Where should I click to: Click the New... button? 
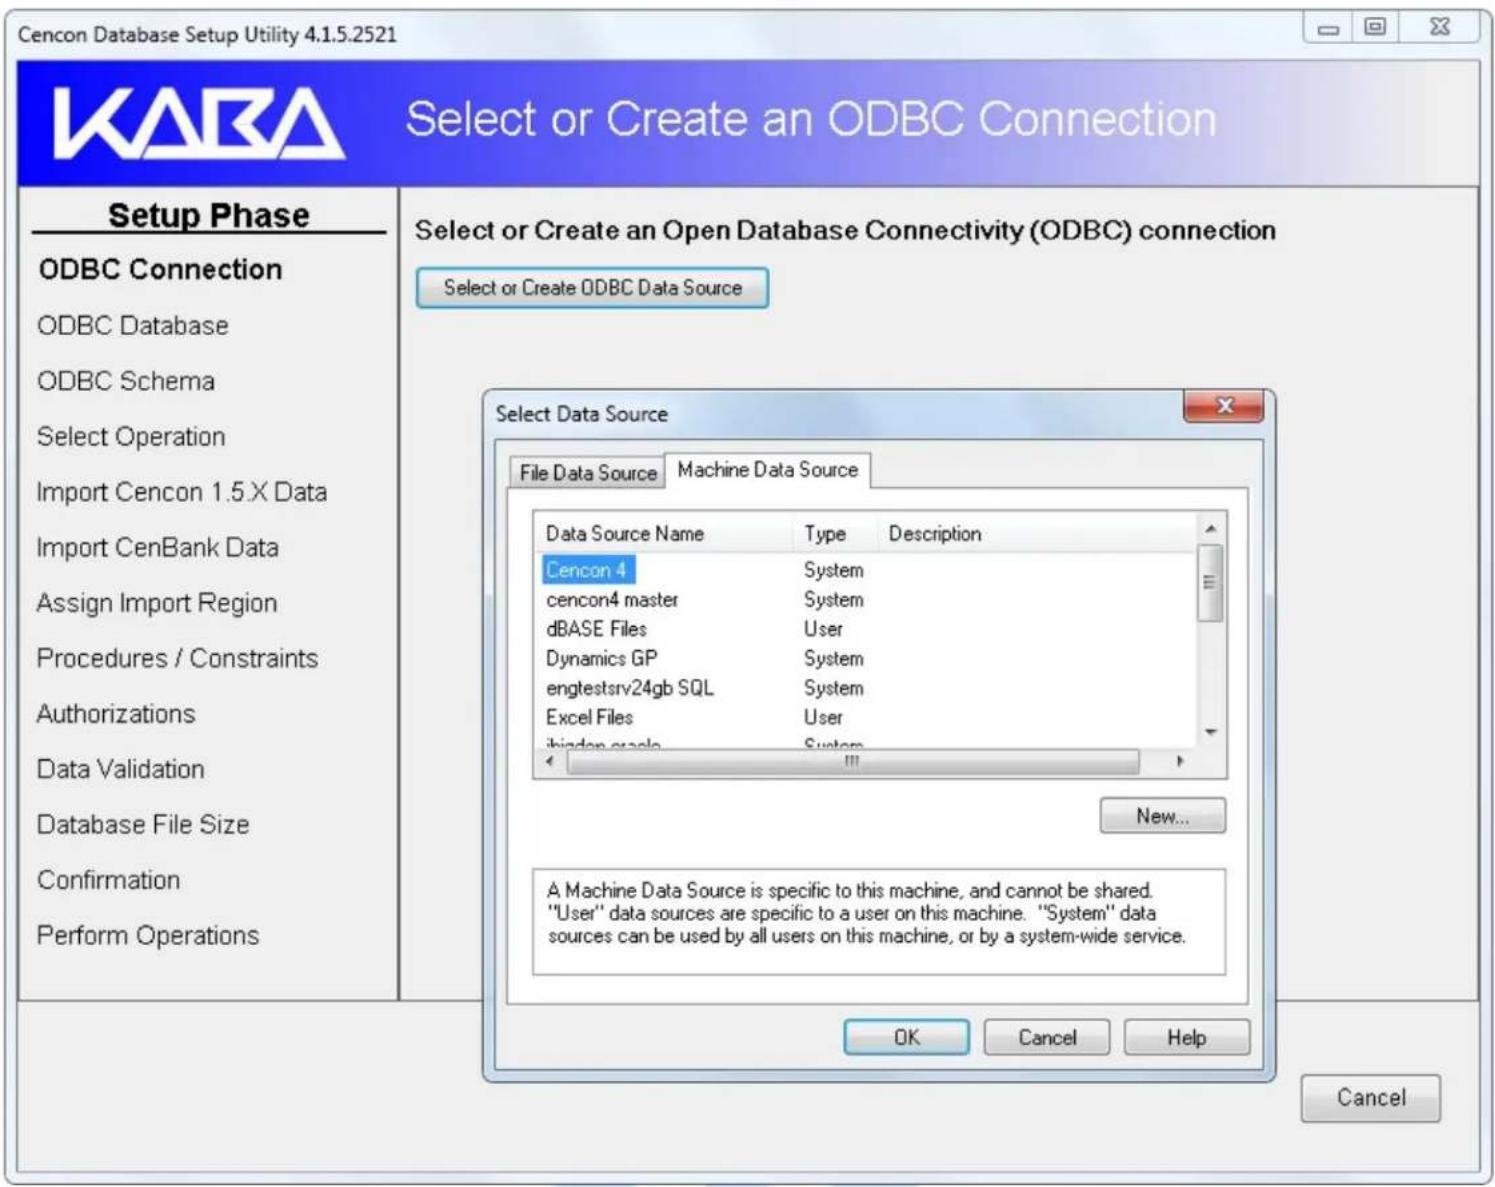[1162, 816]
